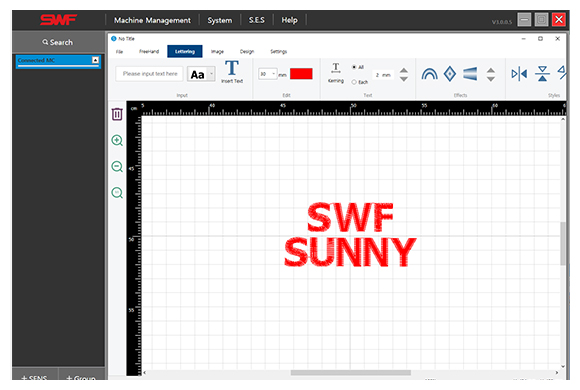
Task: Zoom in on the canvas
Action: (117, 140)
